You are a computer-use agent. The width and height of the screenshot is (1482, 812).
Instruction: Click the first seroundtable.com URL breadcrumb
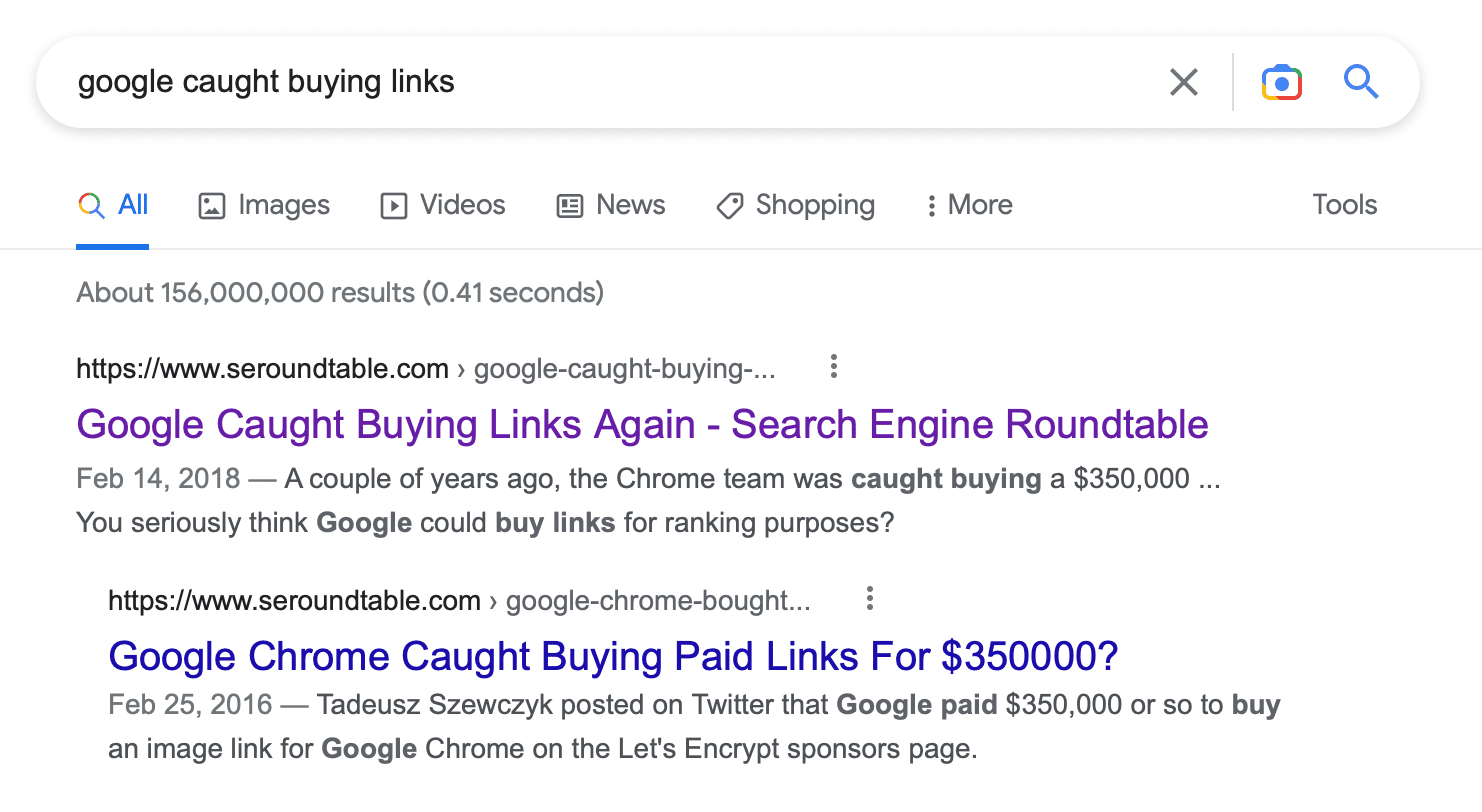click(426, 369)
